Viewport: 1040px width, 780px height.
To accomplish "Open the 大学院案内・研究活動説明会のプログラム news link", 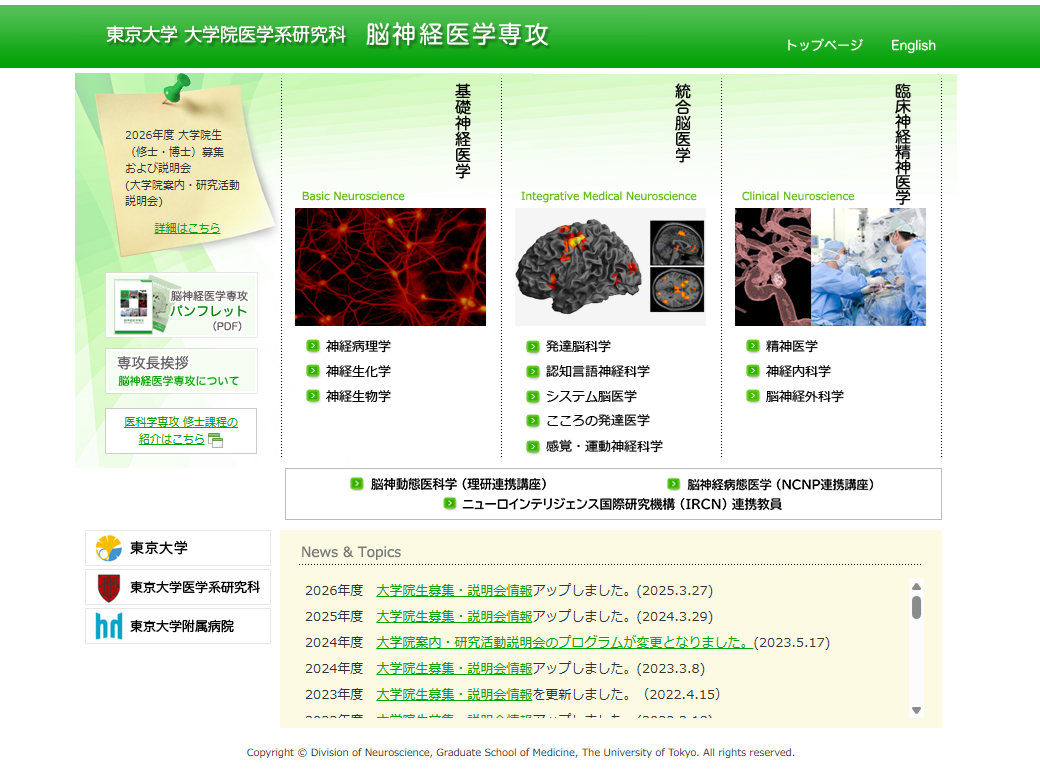I will coord(564,642).
